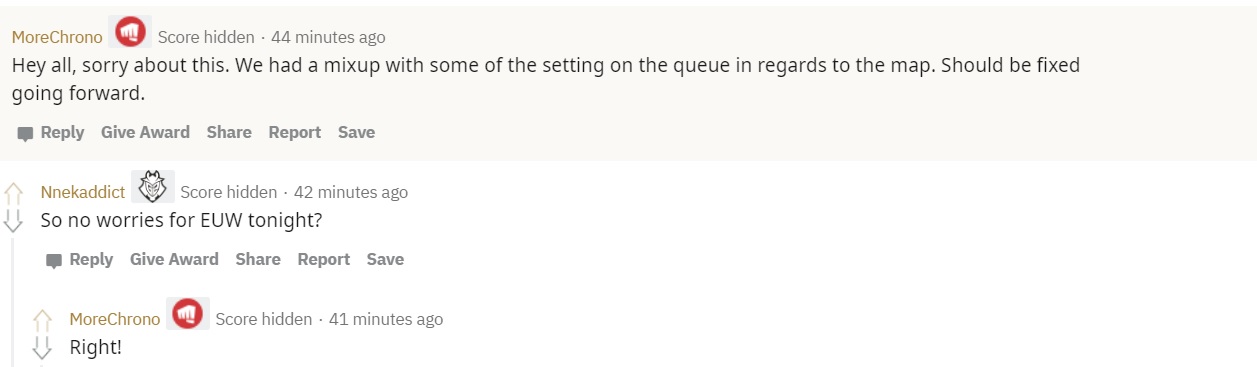Click Riot fist flair icon beside the 'Right!' reply
This screenshot has height=367, width=1257.
[188, 314]
